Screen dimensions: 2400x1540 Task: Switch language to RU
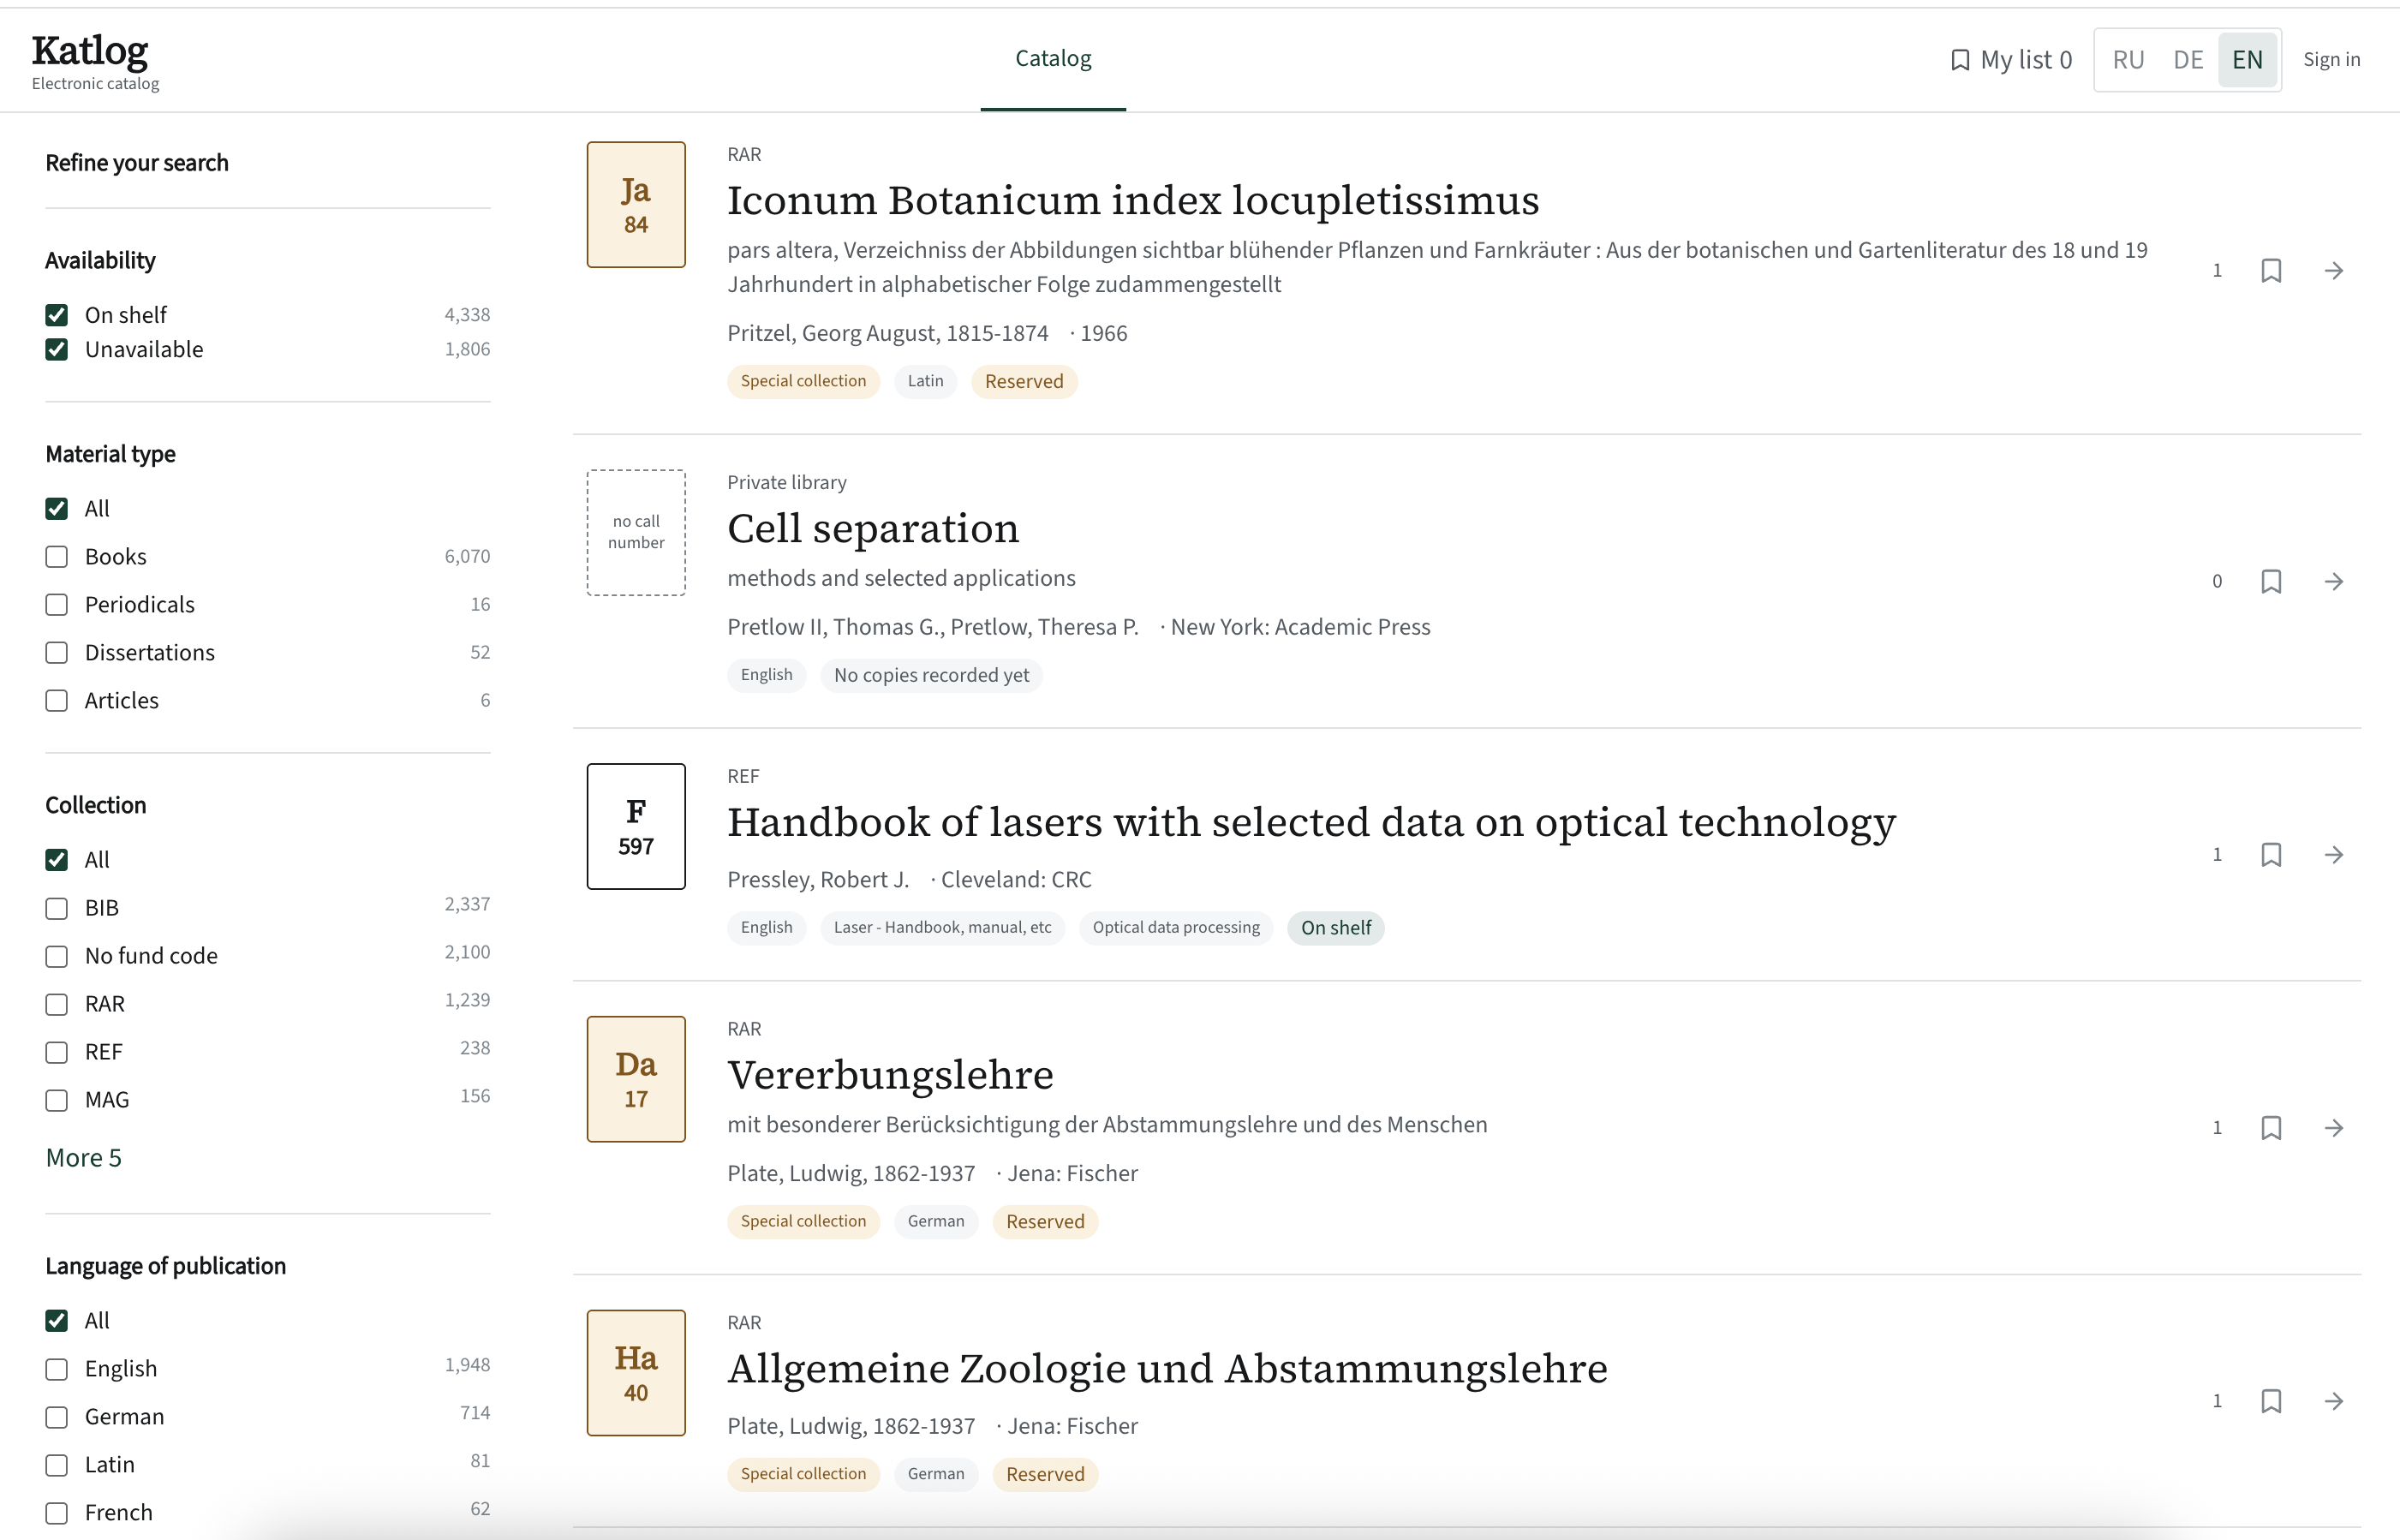point(2128,60)
